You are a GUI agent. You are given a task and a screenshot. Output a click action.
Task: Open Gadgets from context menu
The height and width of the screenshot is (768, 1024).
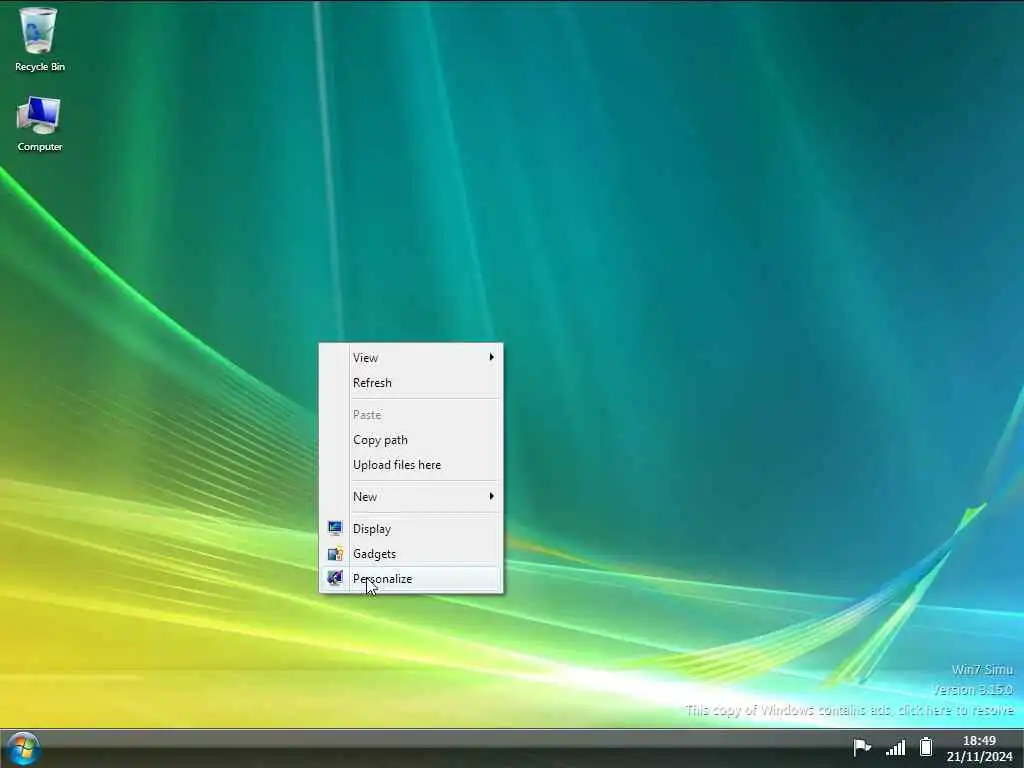pos(411,554)
